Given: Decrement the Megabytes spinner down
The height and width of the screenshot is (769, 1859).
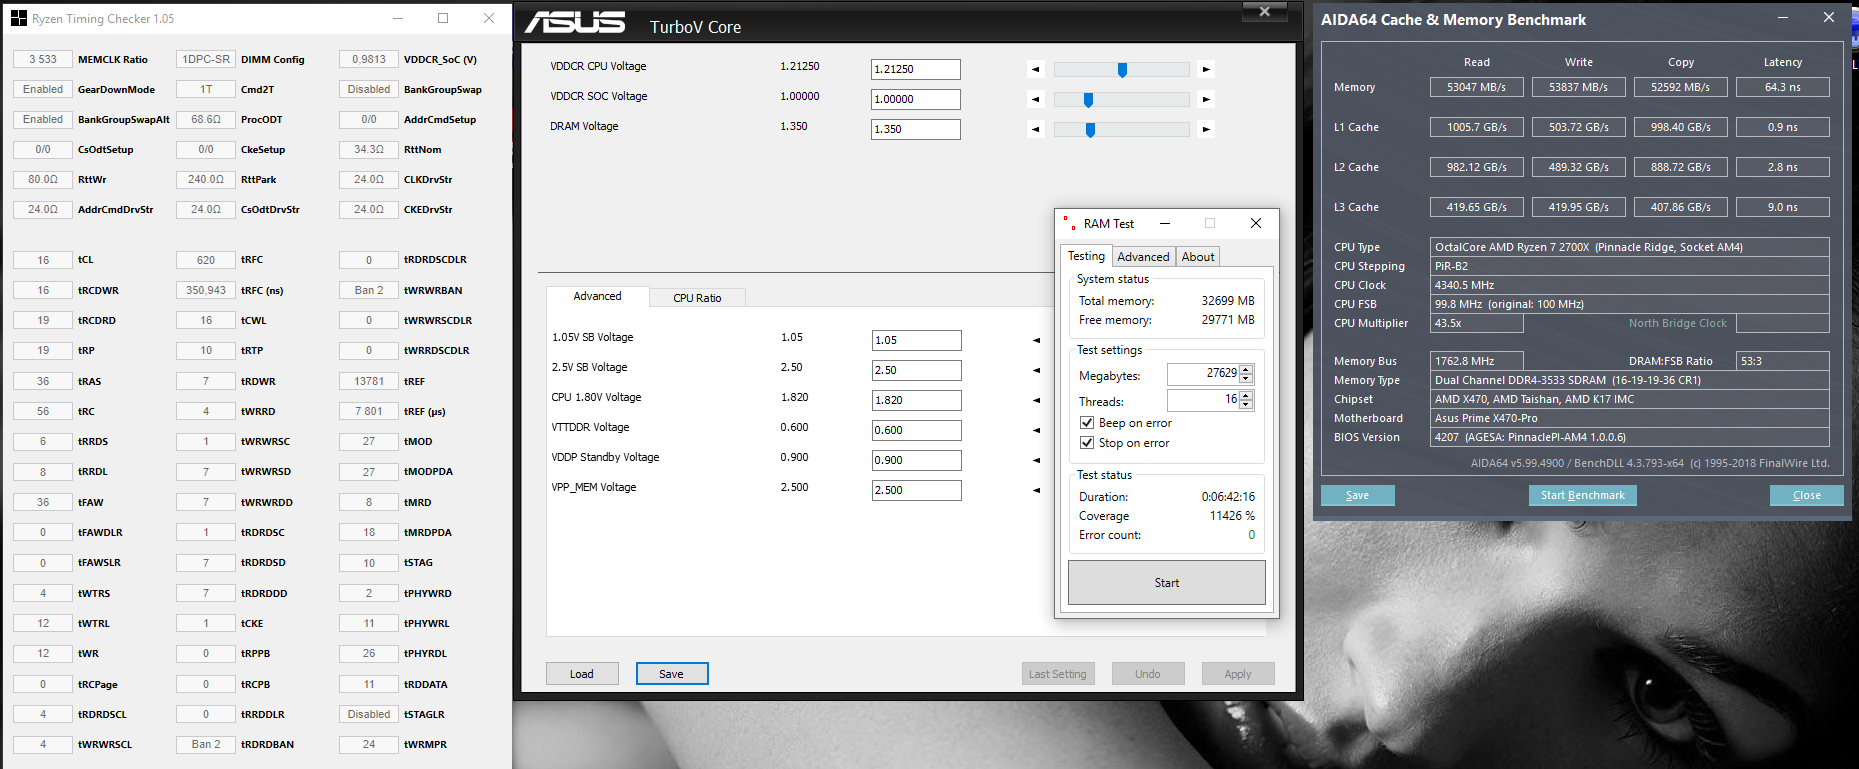Looking at the screenshot, I should [1246, 379].
